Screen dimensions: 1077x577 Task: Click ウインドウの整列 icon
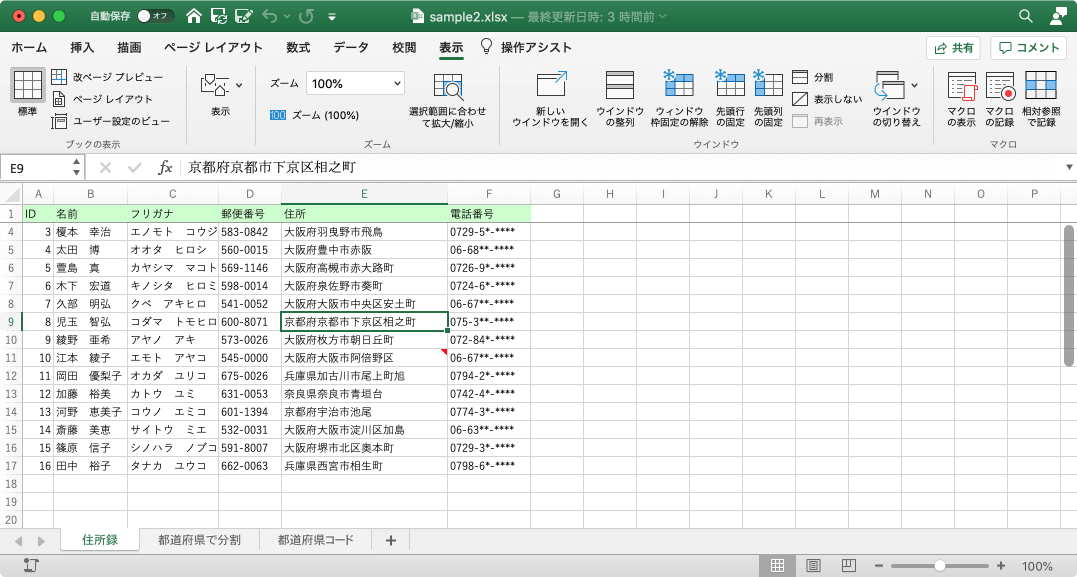coord(620,85)
